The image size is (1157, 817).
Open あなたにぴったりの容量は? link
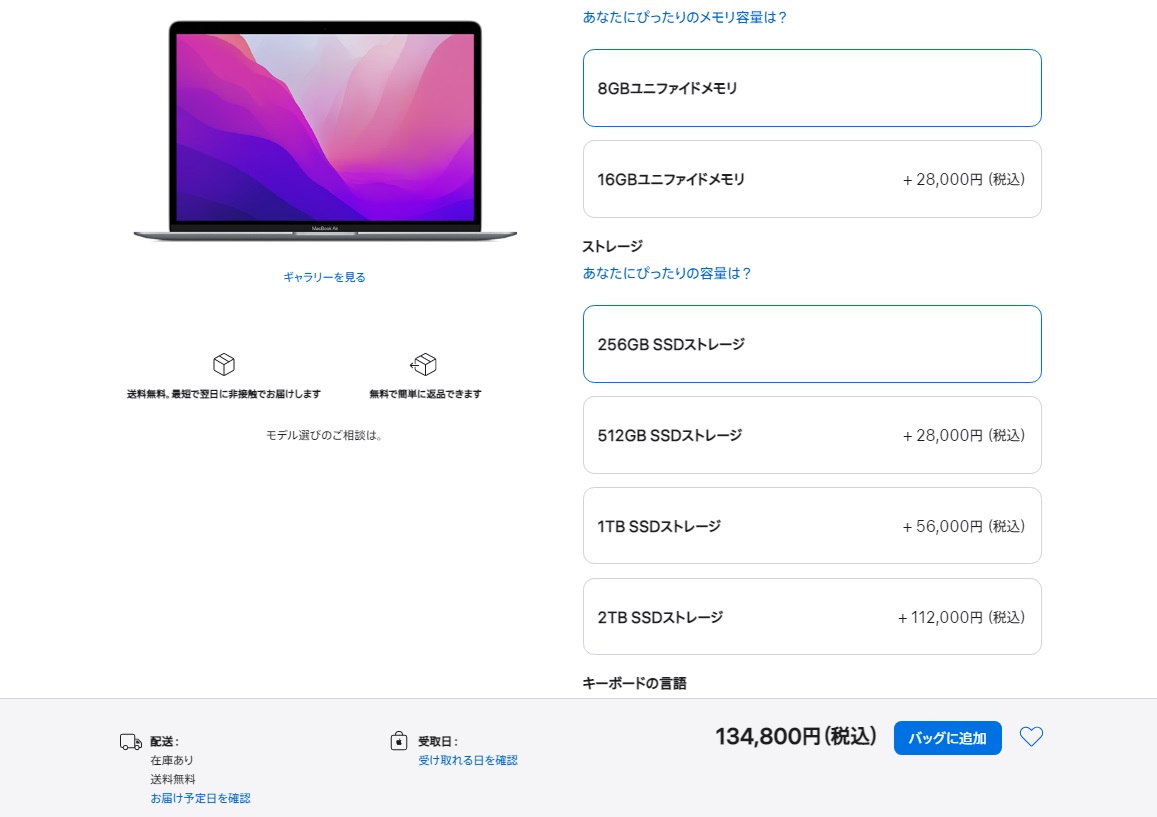[667, 273]
